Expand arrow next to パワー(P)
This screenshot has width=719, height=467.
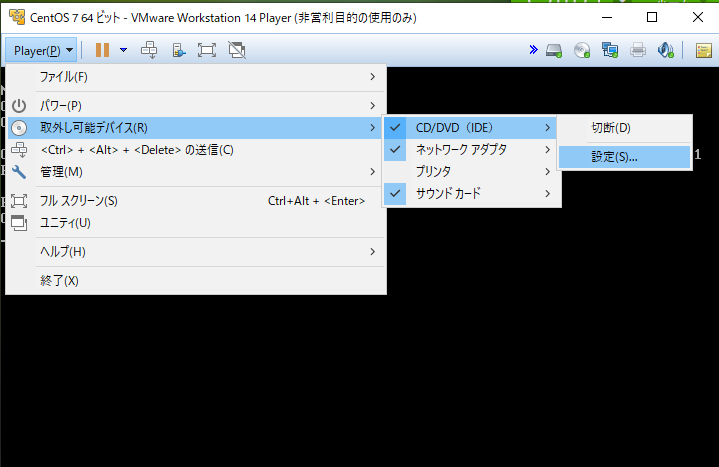point(373,106)
